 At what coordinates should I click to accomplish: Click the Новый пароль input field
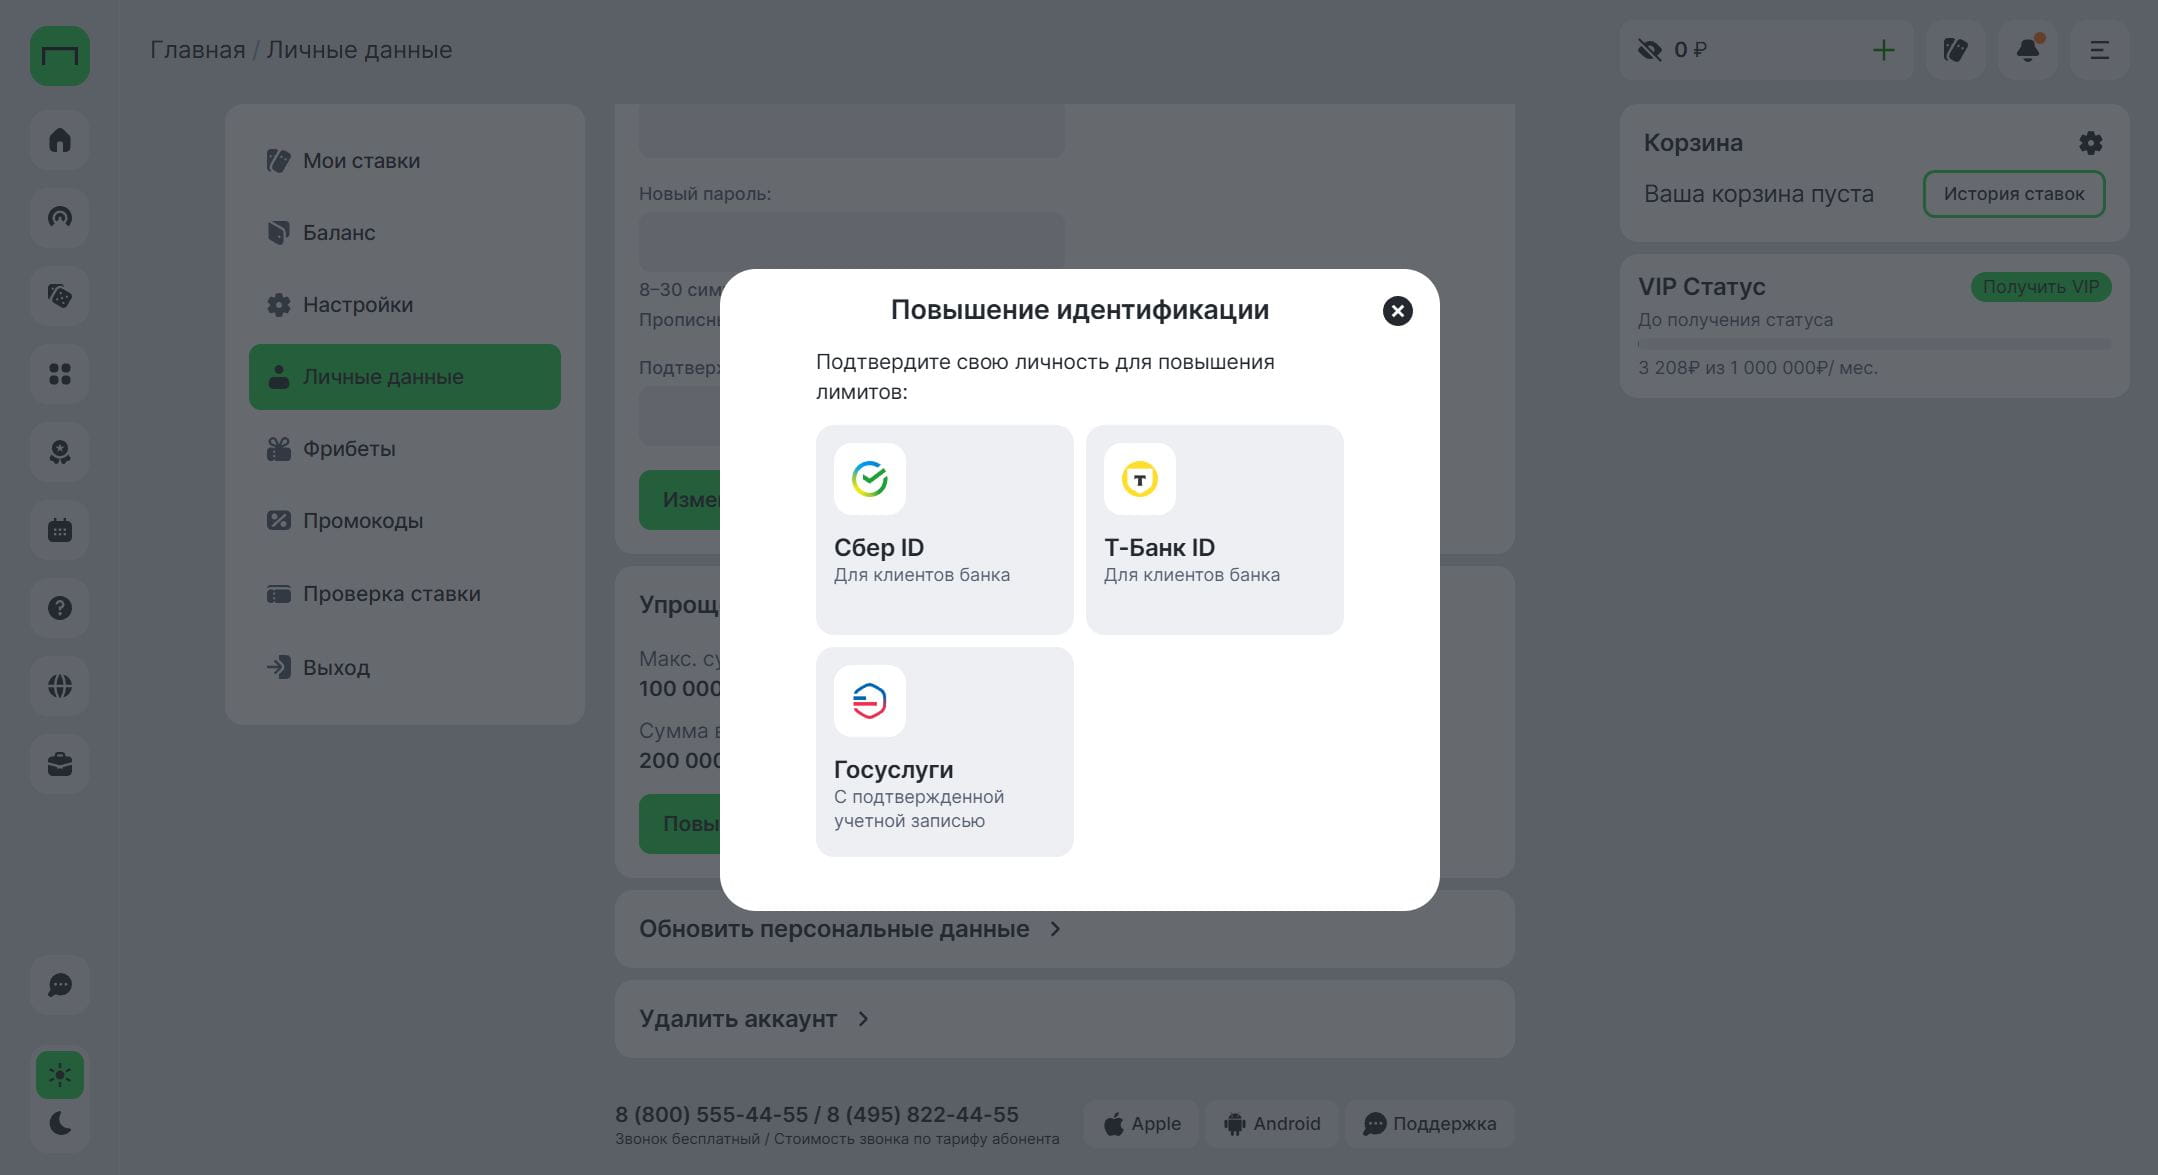[x=852, y=241]
